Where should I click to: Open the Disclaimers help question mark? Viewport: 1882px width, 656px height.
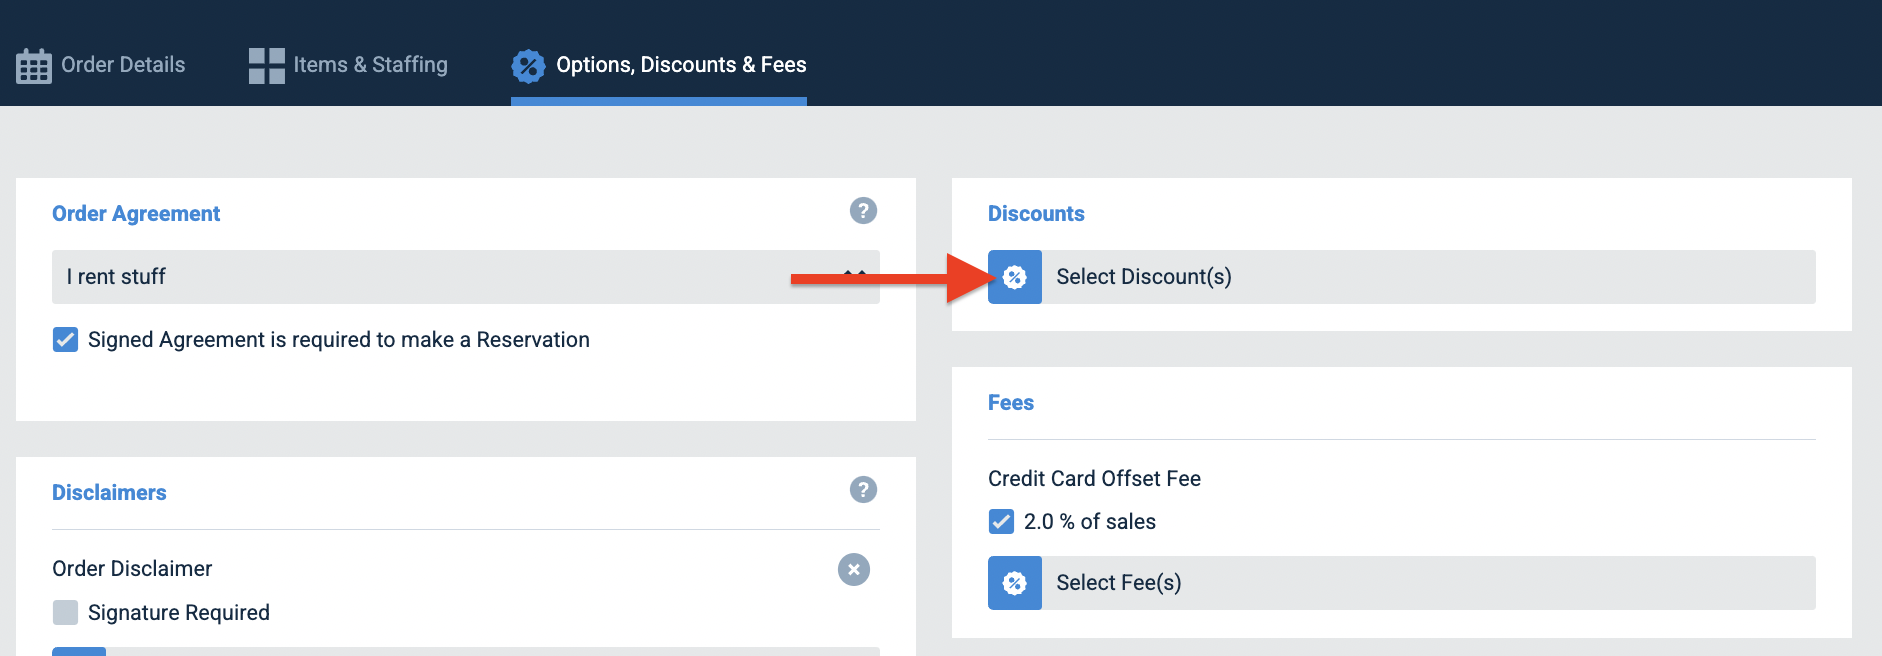(863, 490)
